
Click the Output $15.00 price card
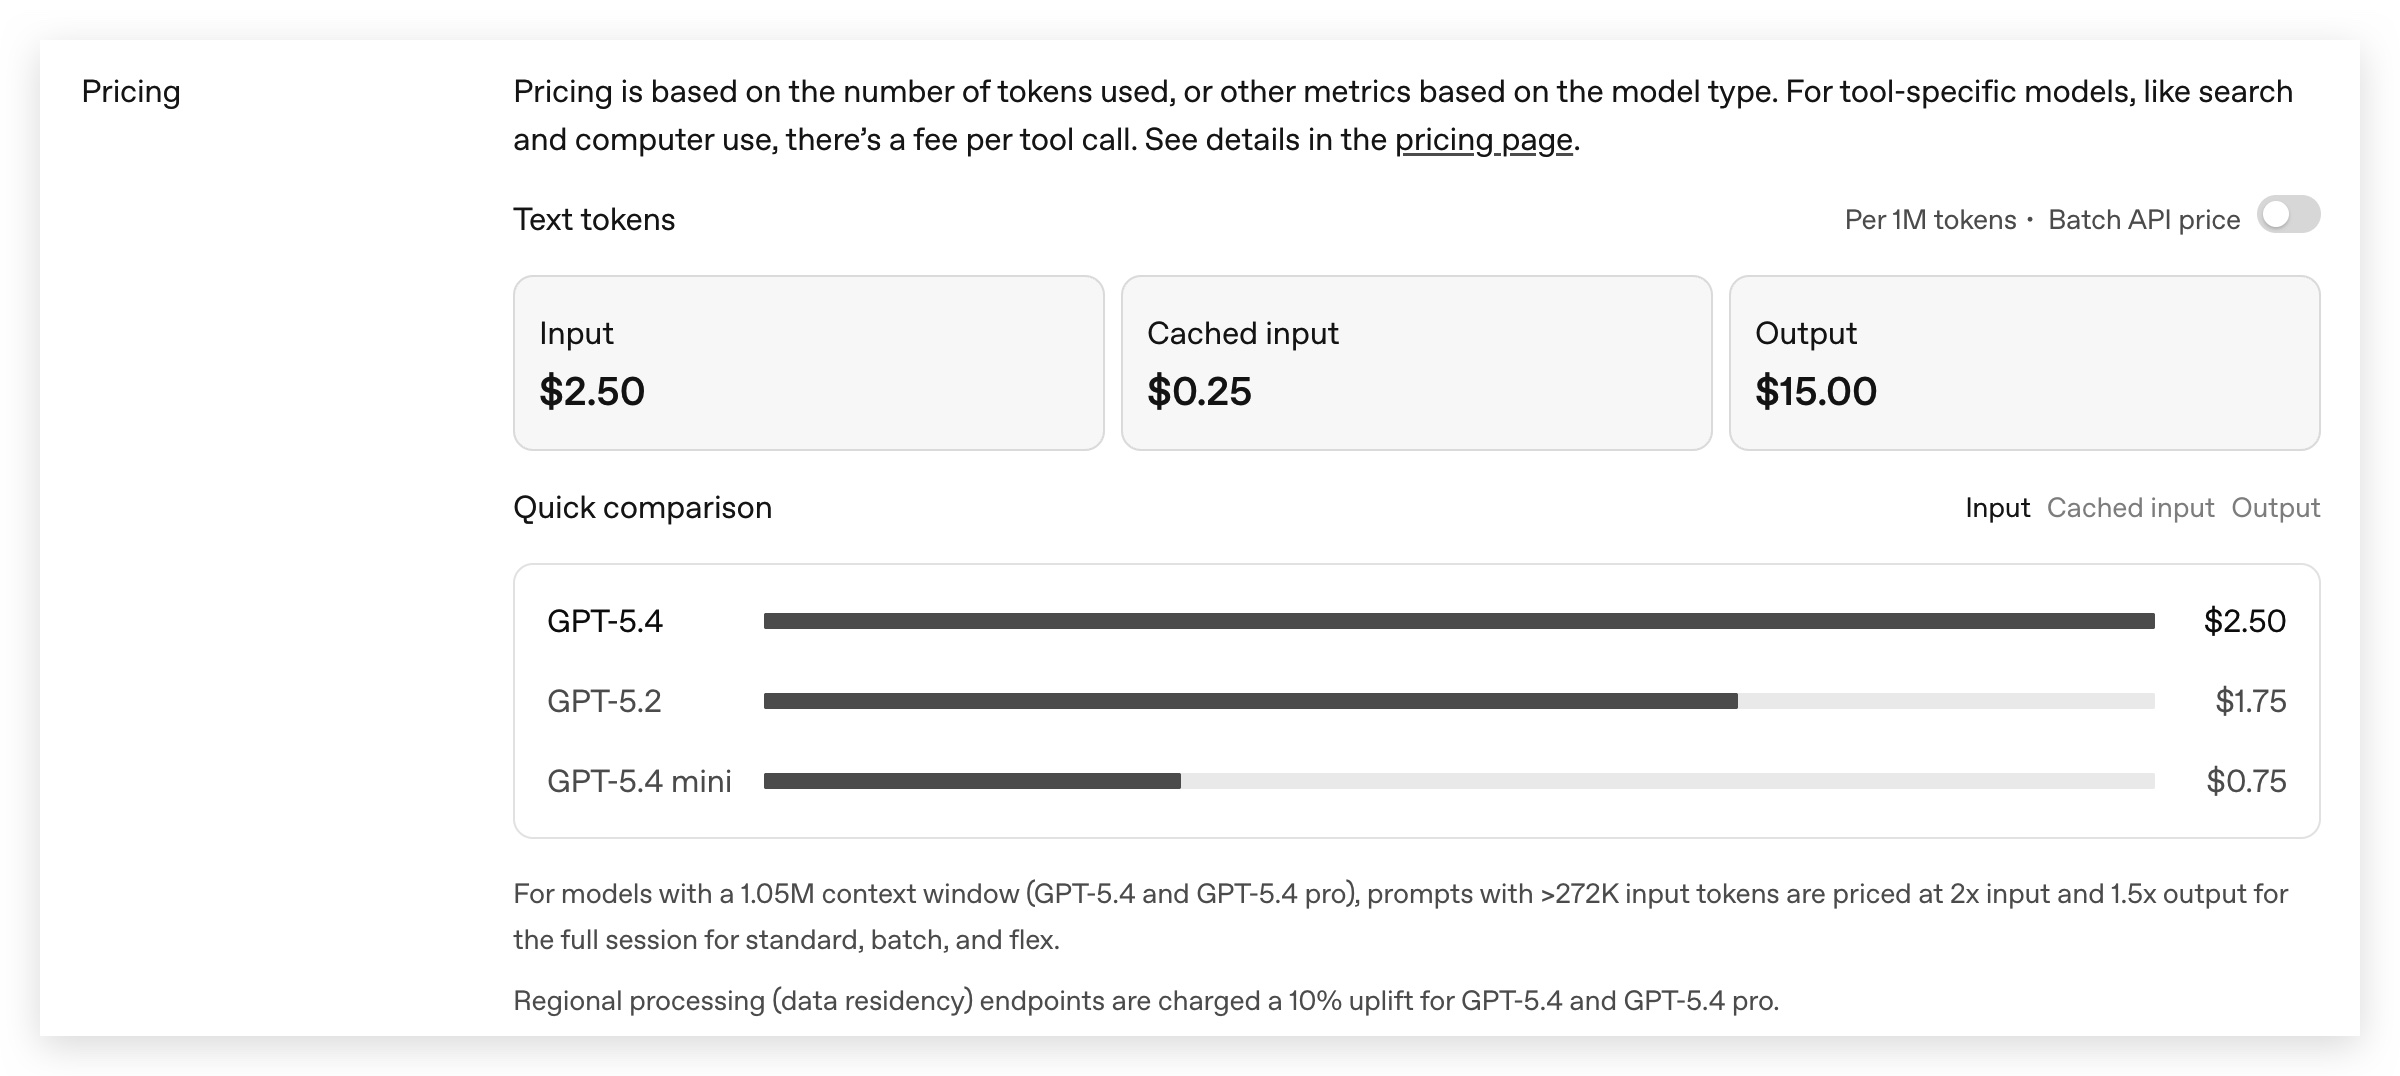point(2024,363)
